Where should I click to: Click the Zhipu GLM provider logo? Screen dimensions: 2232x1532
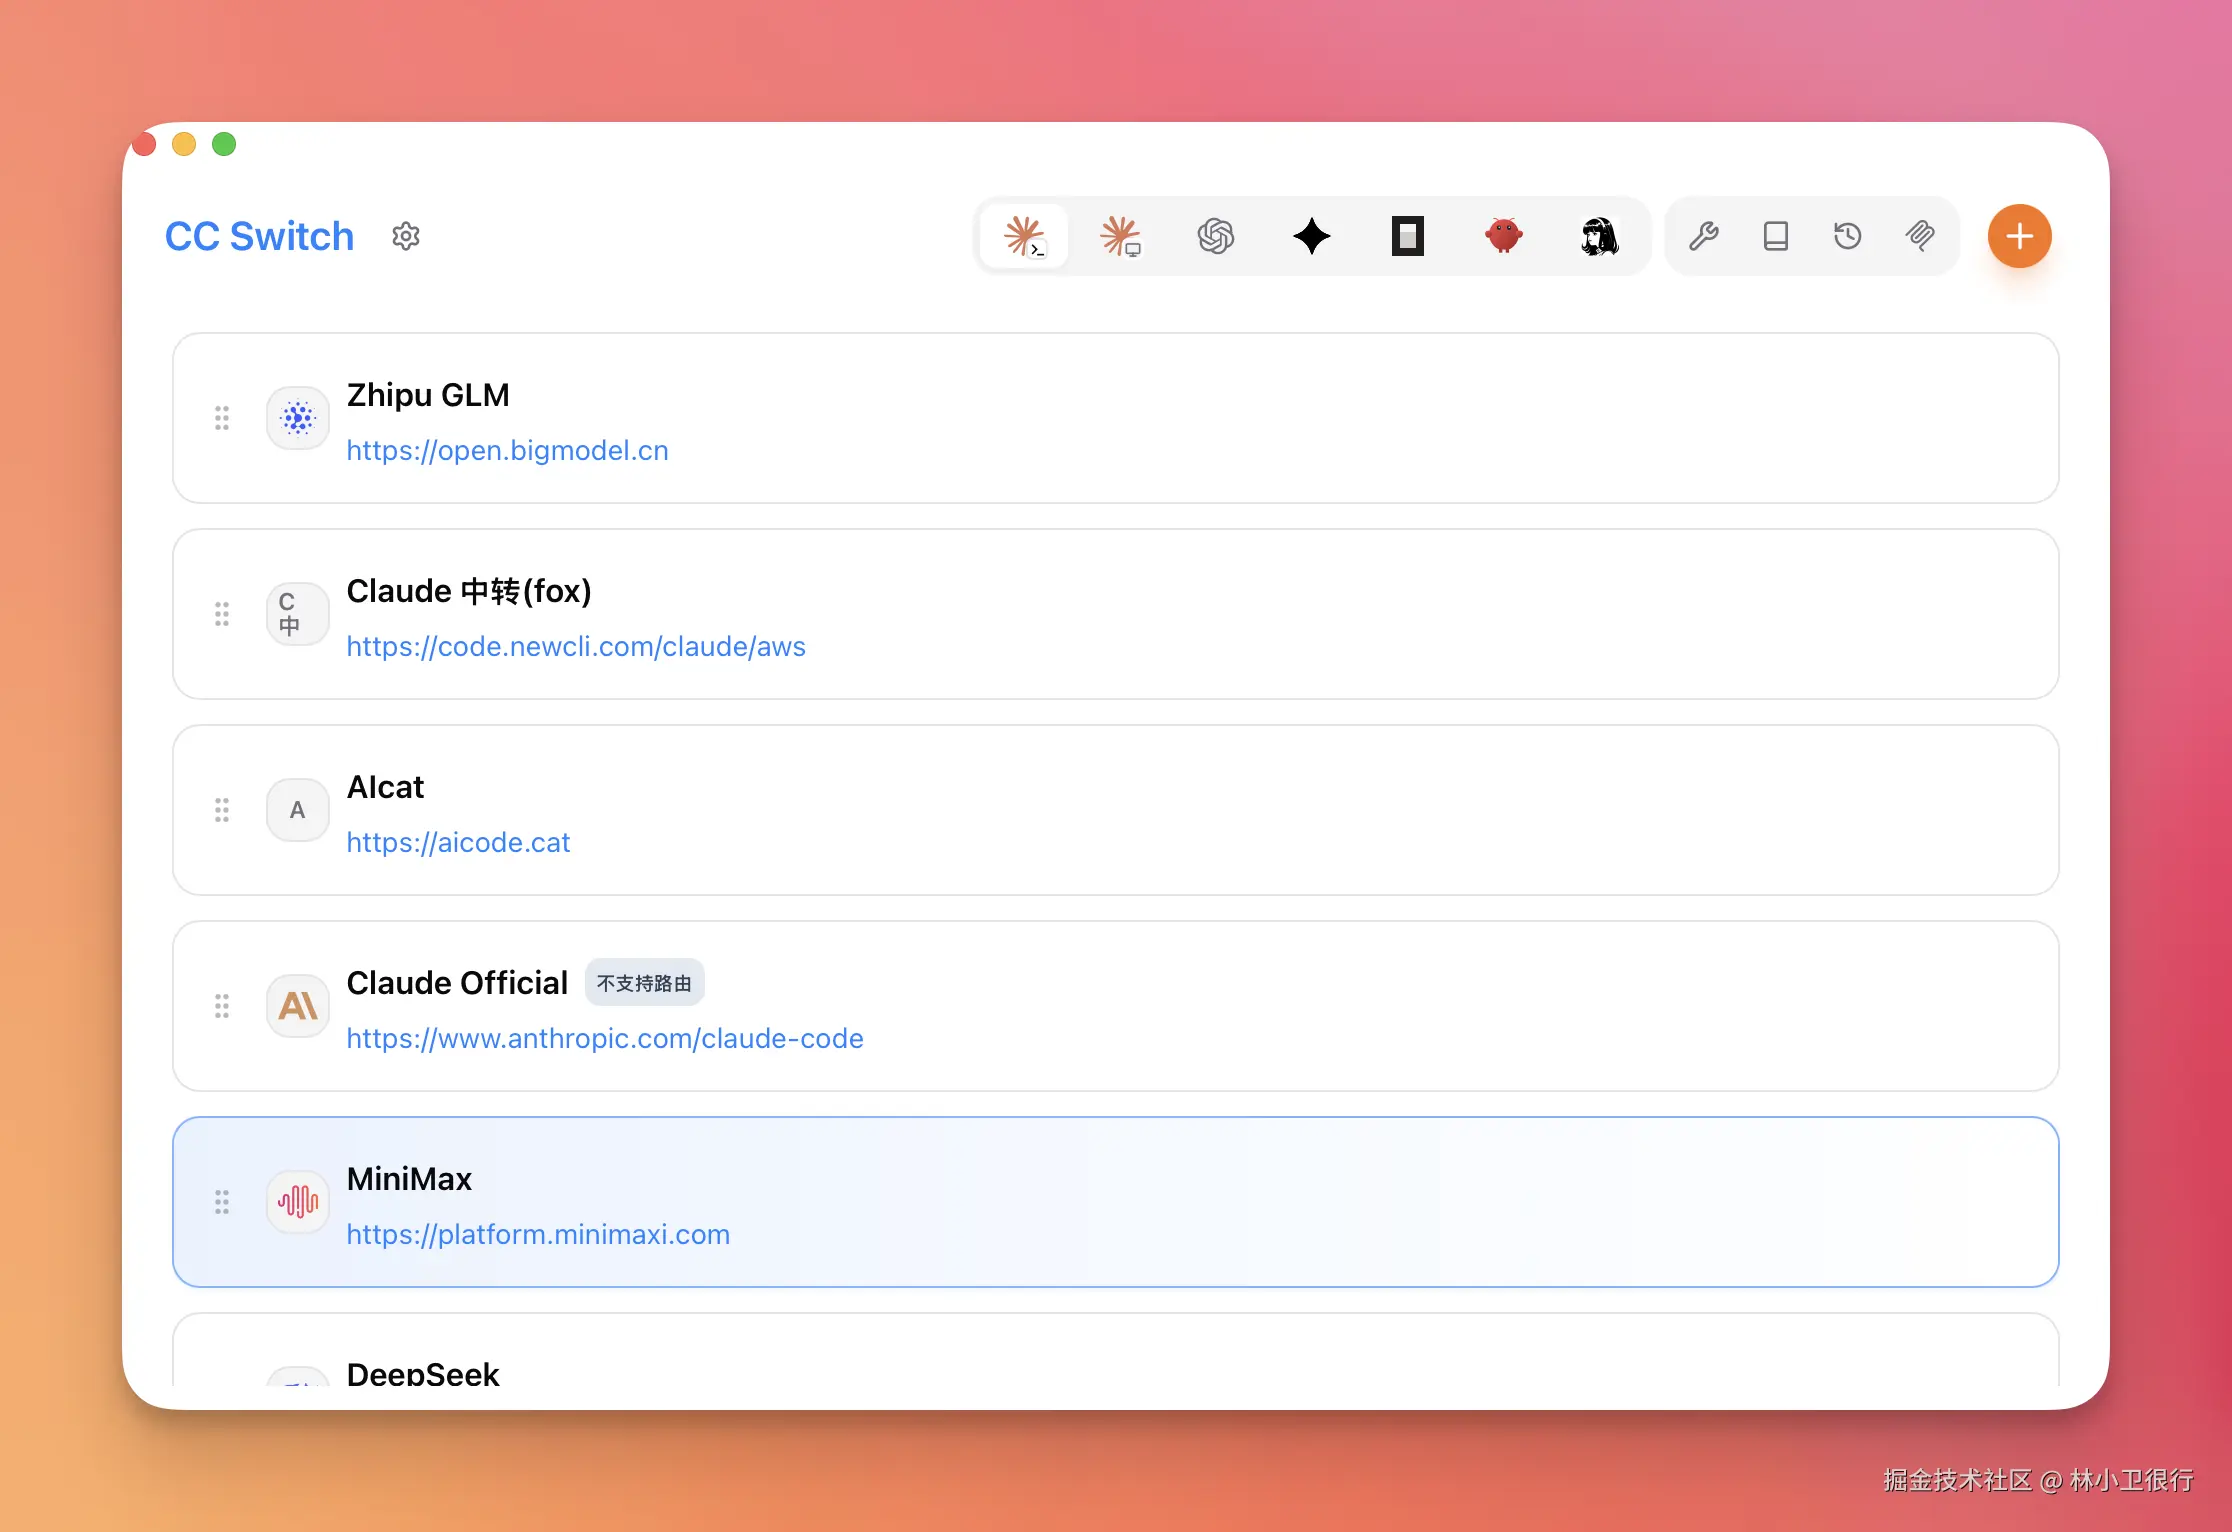298,418
